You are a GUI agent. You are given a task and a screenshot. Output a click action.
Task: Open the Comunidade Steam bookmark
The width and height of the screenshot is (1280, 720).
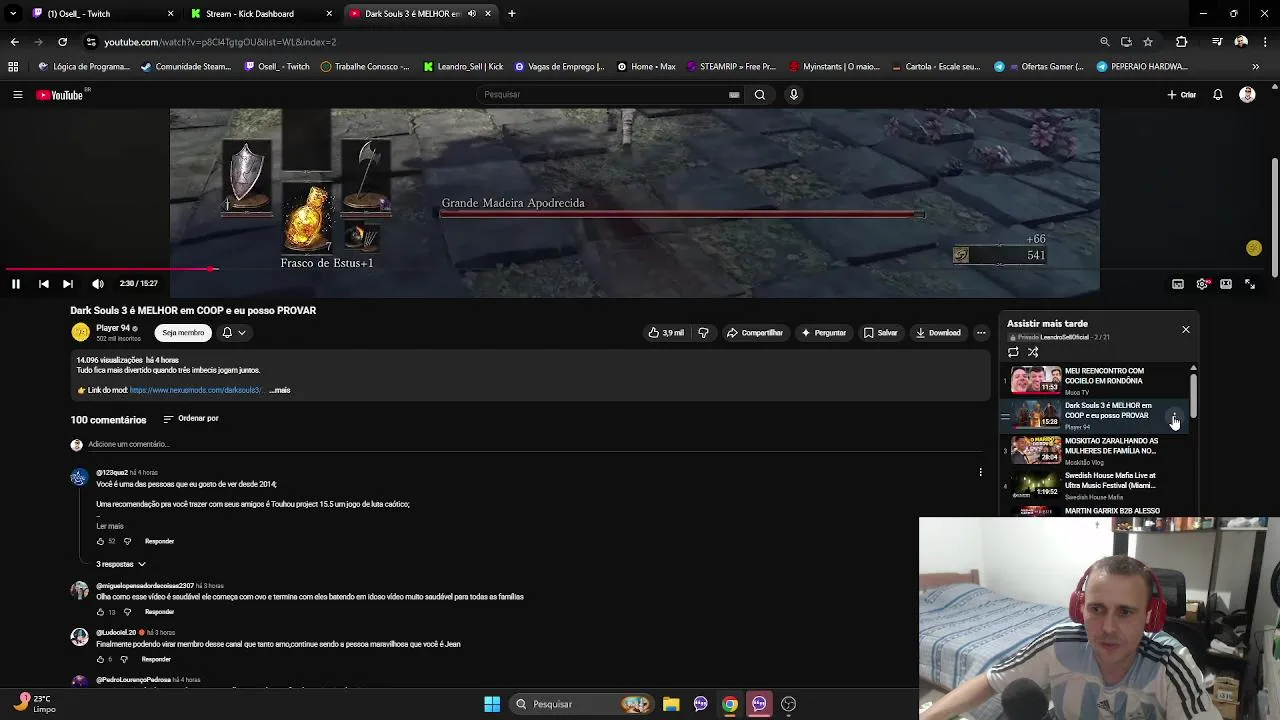click(186, 67)
